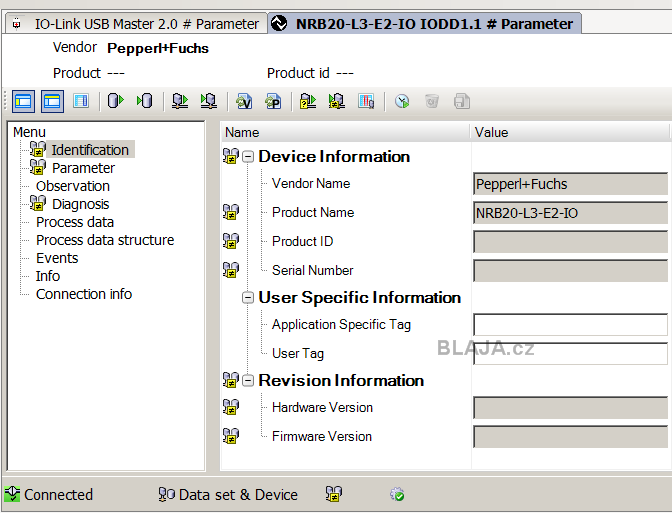
Task: Click the not-equal compare device toolbar icon
Action: (x=337, y=102)
